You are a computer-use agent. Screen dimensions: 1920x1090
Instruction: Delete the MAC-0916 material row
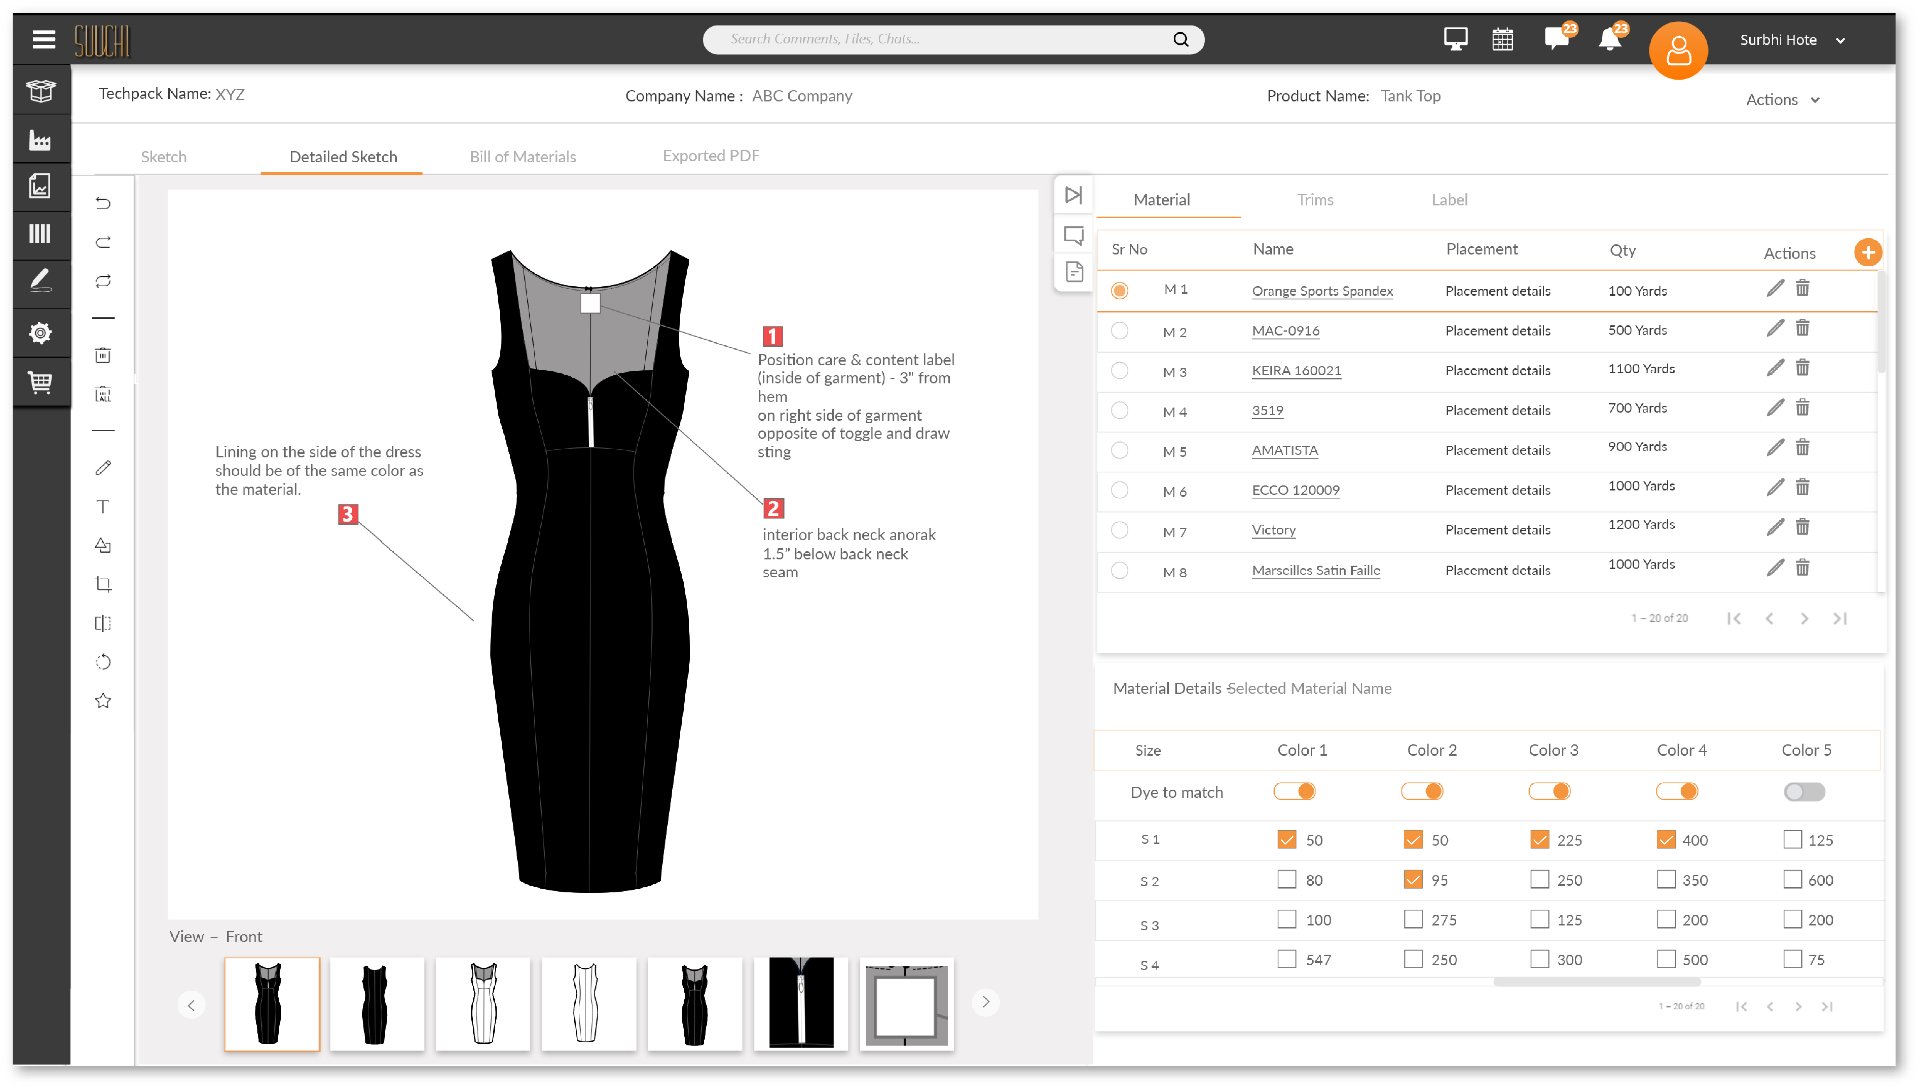(1802, 328)
